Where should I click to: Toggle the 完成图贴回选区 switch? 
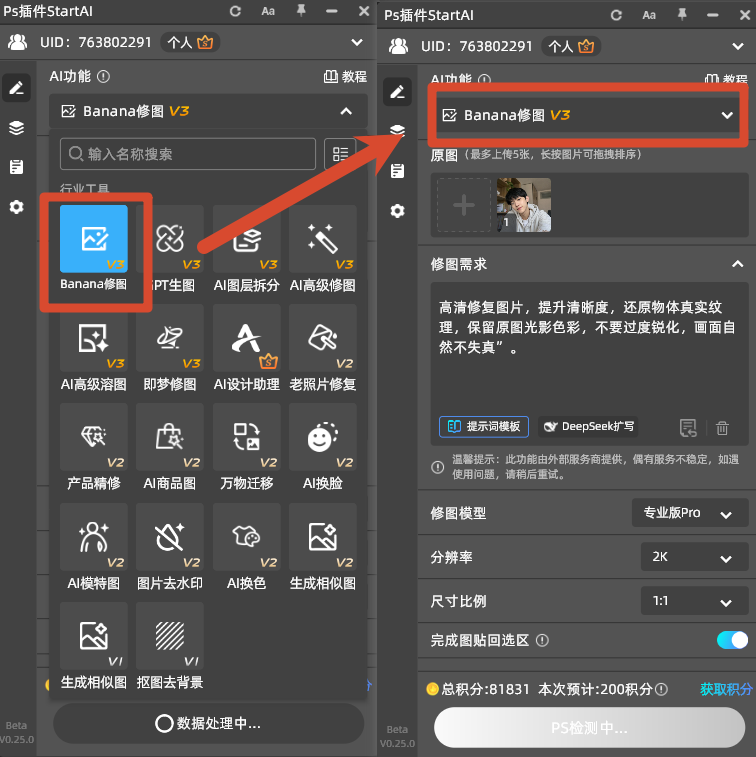point(732,640)
